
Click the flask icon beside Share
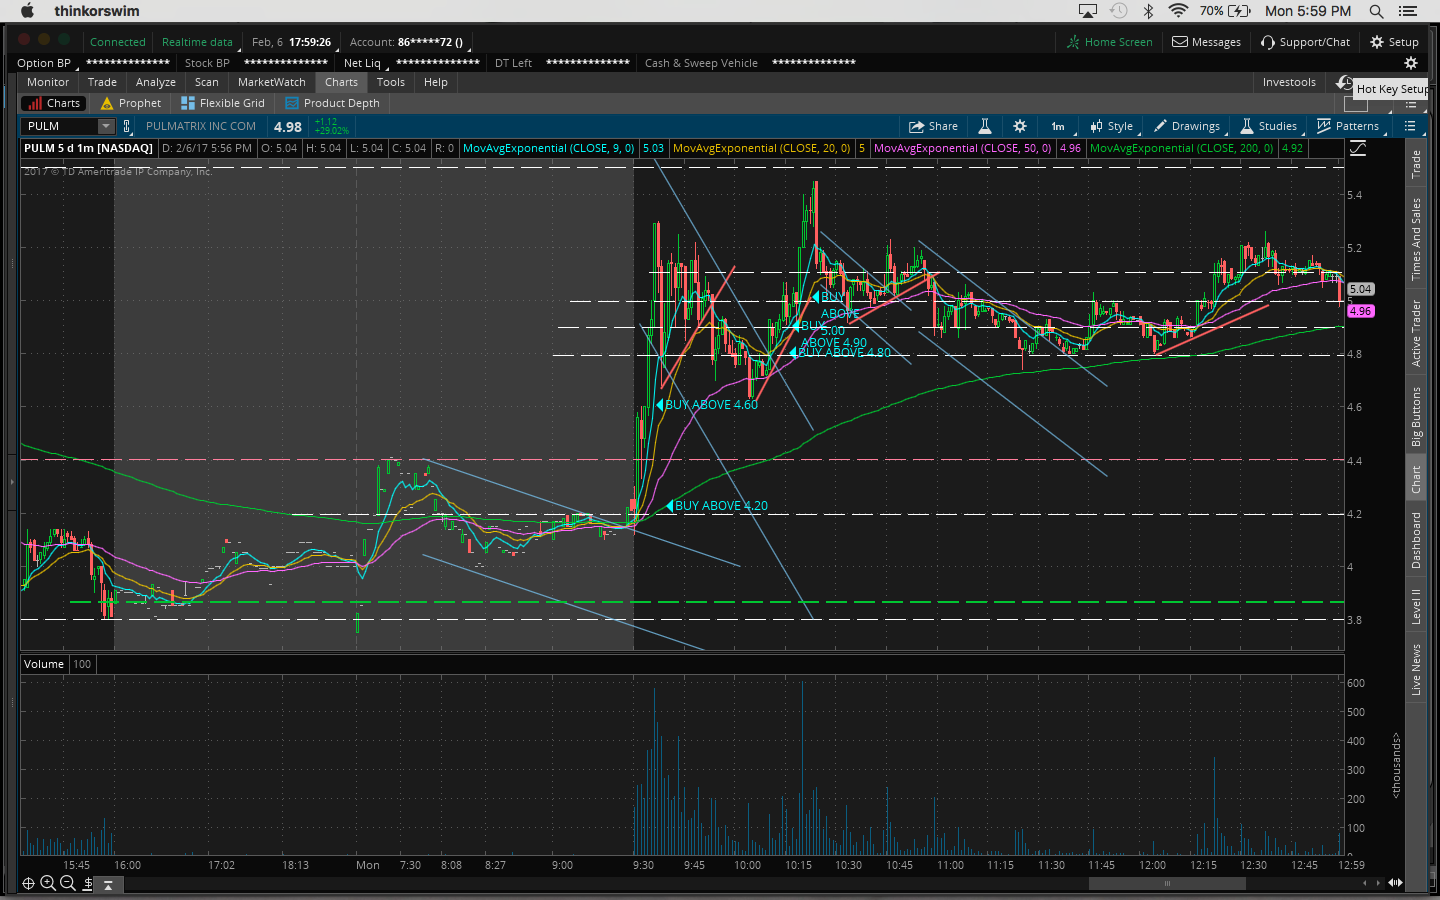(x=984, y=126)
